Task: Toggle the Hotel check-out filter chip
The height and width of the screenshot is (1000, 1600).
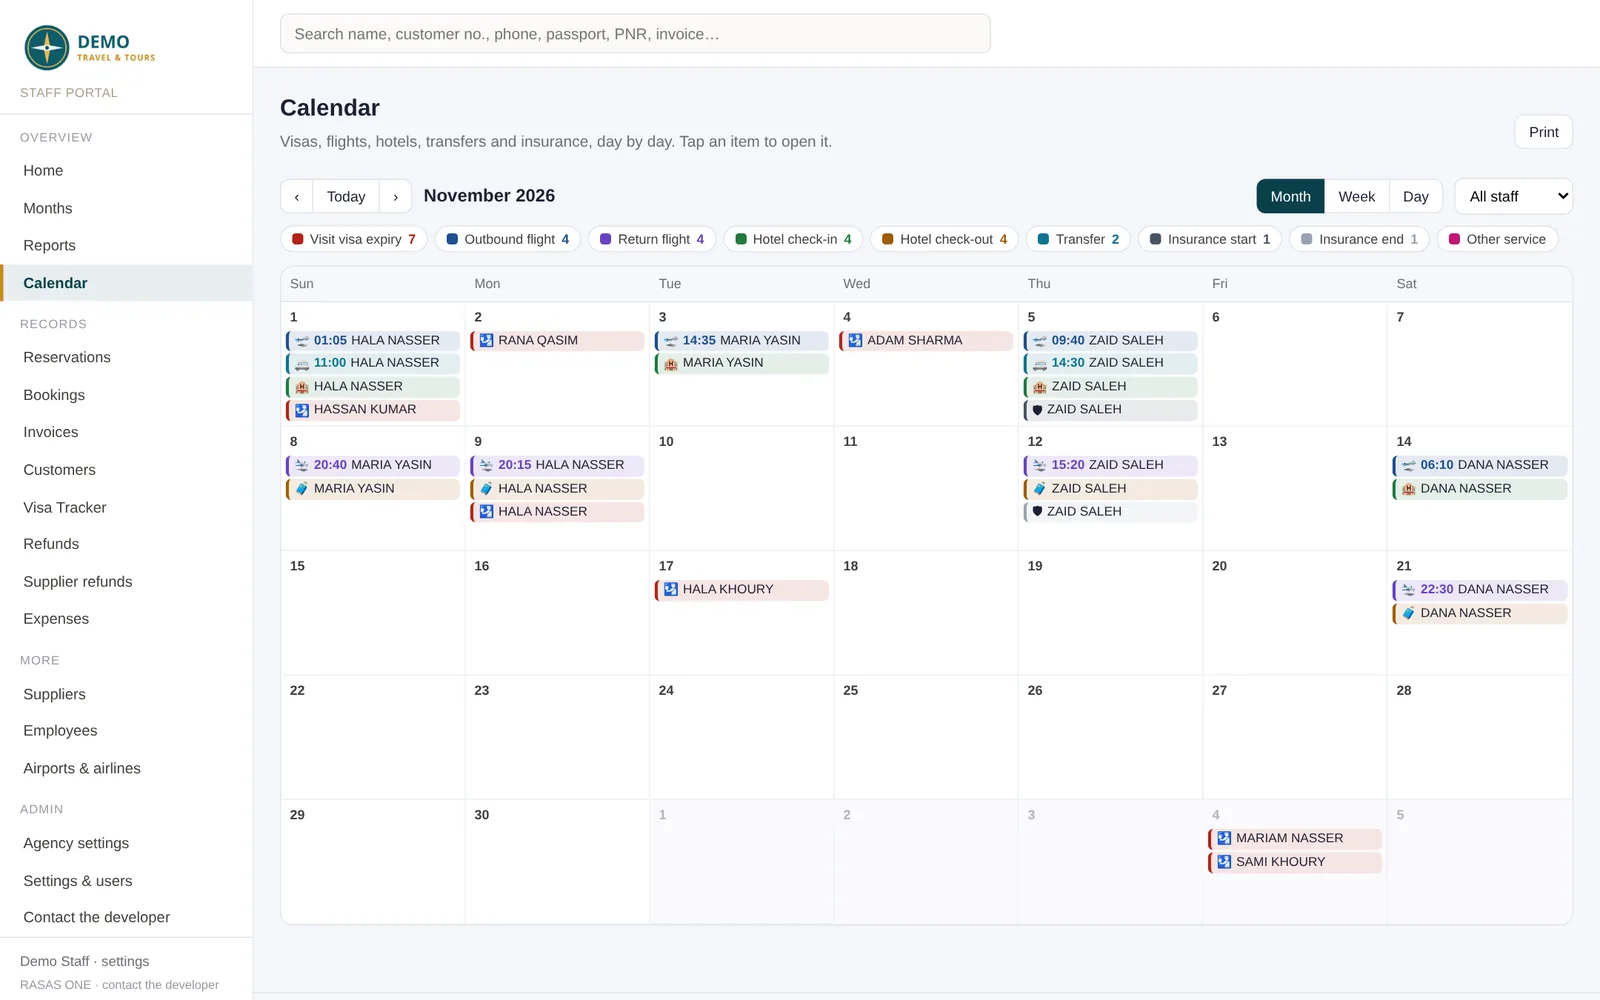Action: coord(945,239)
